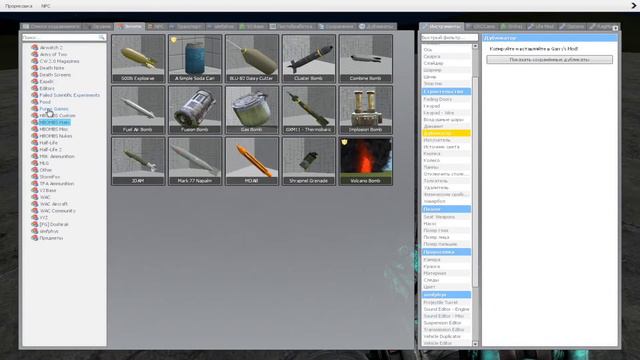Open the HBOMBS Misc category
Image resolution: width=640 pixels, height=360 pixels.
(x=53, y=129)
